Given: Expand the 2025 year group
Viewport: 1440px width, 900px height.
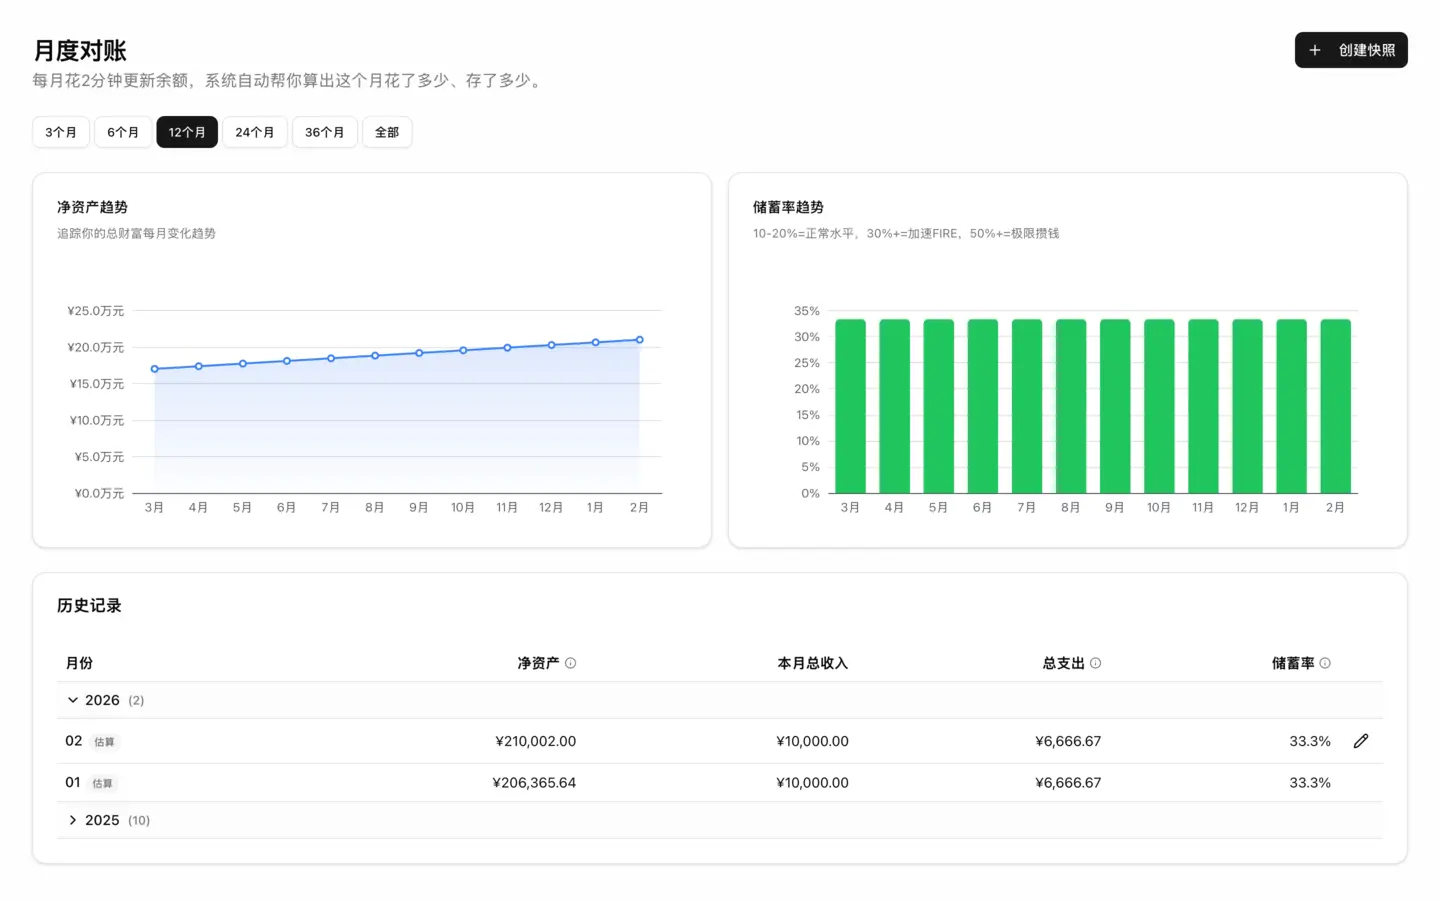Looking at the screenshot, I should pyautogui.click(x=73, y=820).
